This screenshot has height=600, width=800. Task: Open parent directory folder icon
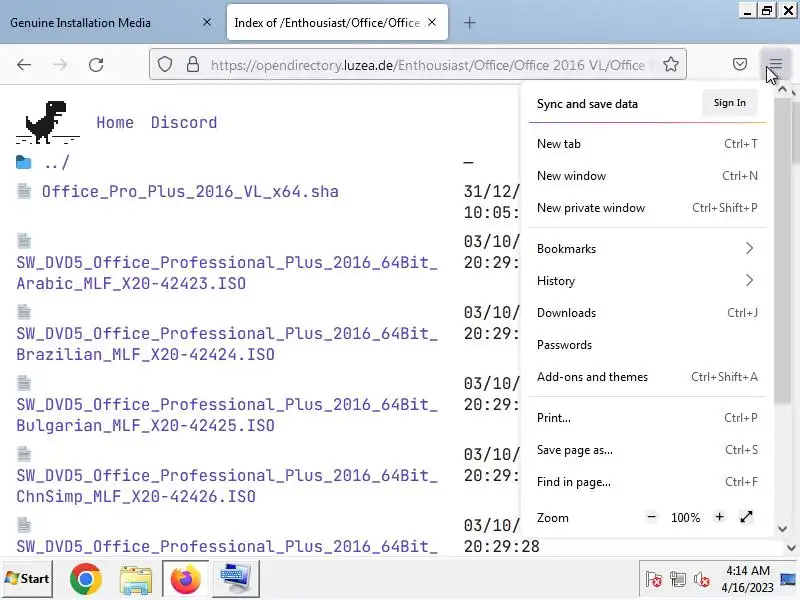pos(23,162)
